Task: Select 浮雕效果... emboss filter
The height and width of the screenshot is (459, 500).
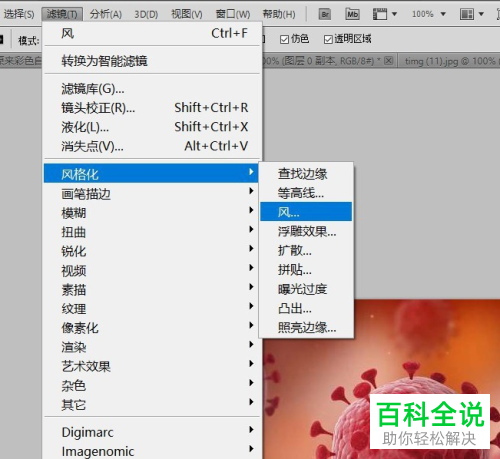Action: tap(306, 231)
